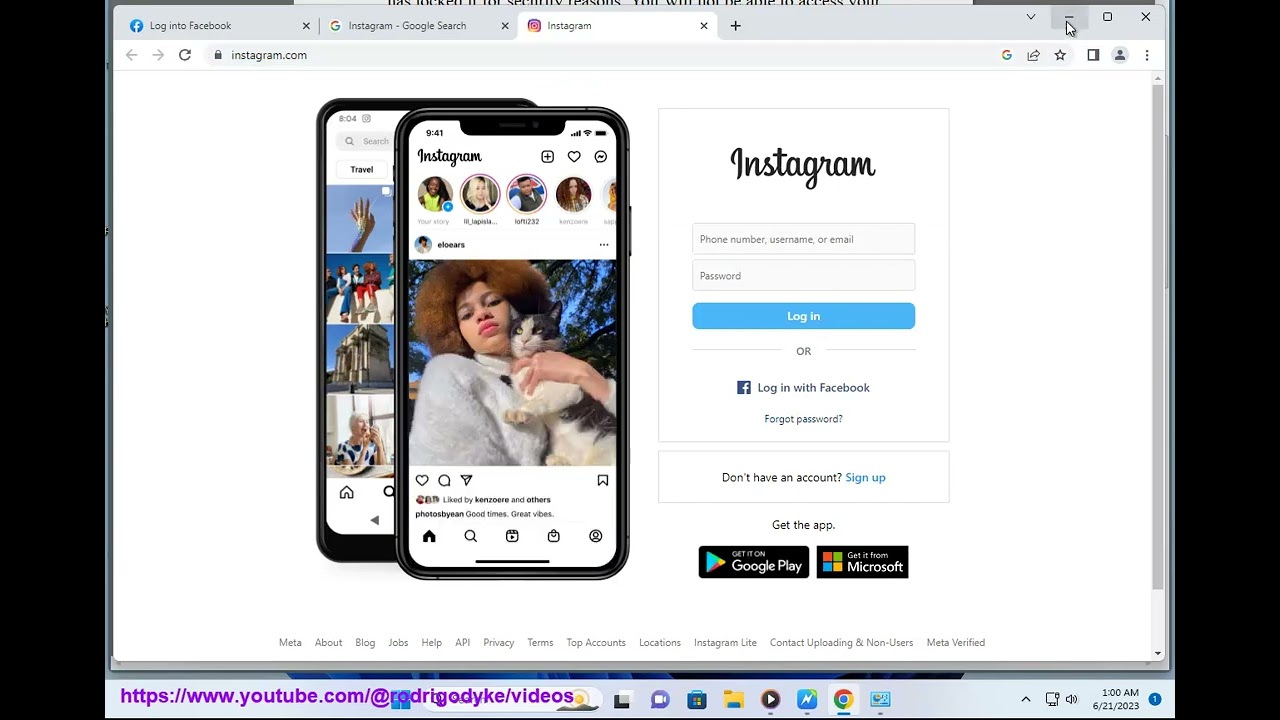Open the Meta footer link

pyautogui.click(x=290, y=643)
